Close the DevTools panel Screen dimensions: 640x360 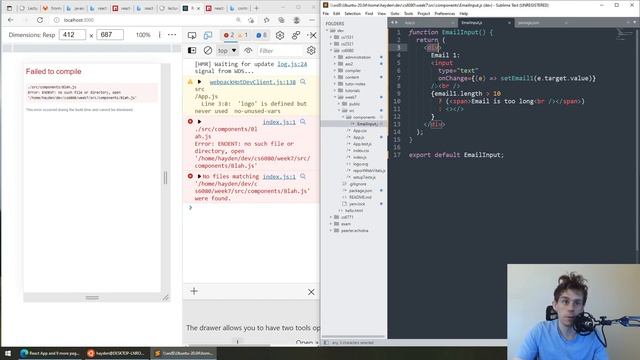tap(313, 36)
